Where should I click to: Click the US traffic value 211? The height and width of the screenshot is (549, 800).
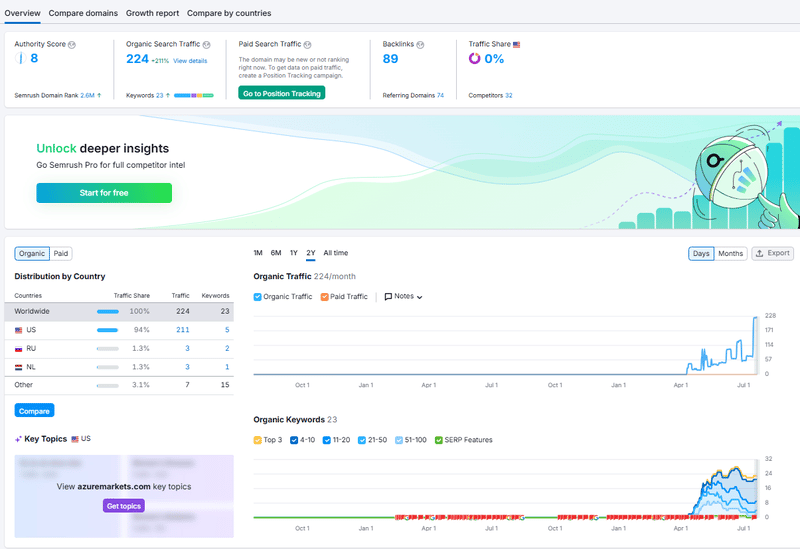point(183,330)
